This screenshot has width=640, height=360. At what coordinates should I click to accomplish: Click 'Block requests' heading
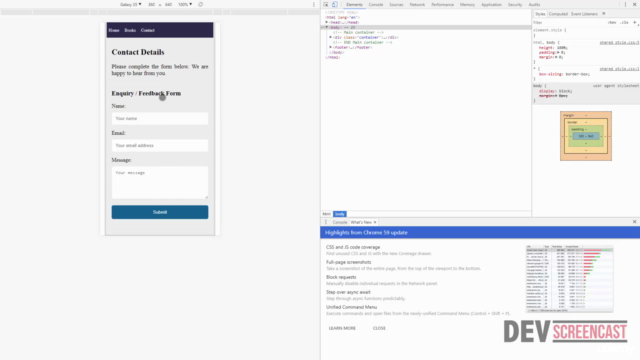341,277
